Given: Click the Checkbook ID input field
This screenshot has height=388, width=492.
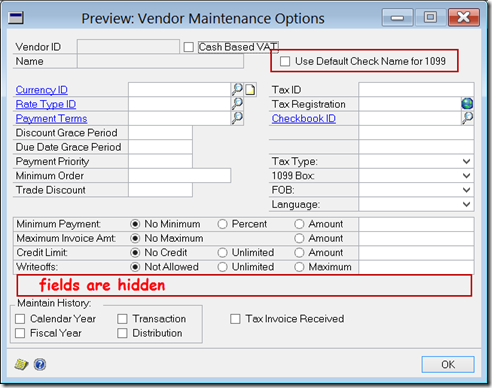Looking at the screenshot, I should pos(410,118).
